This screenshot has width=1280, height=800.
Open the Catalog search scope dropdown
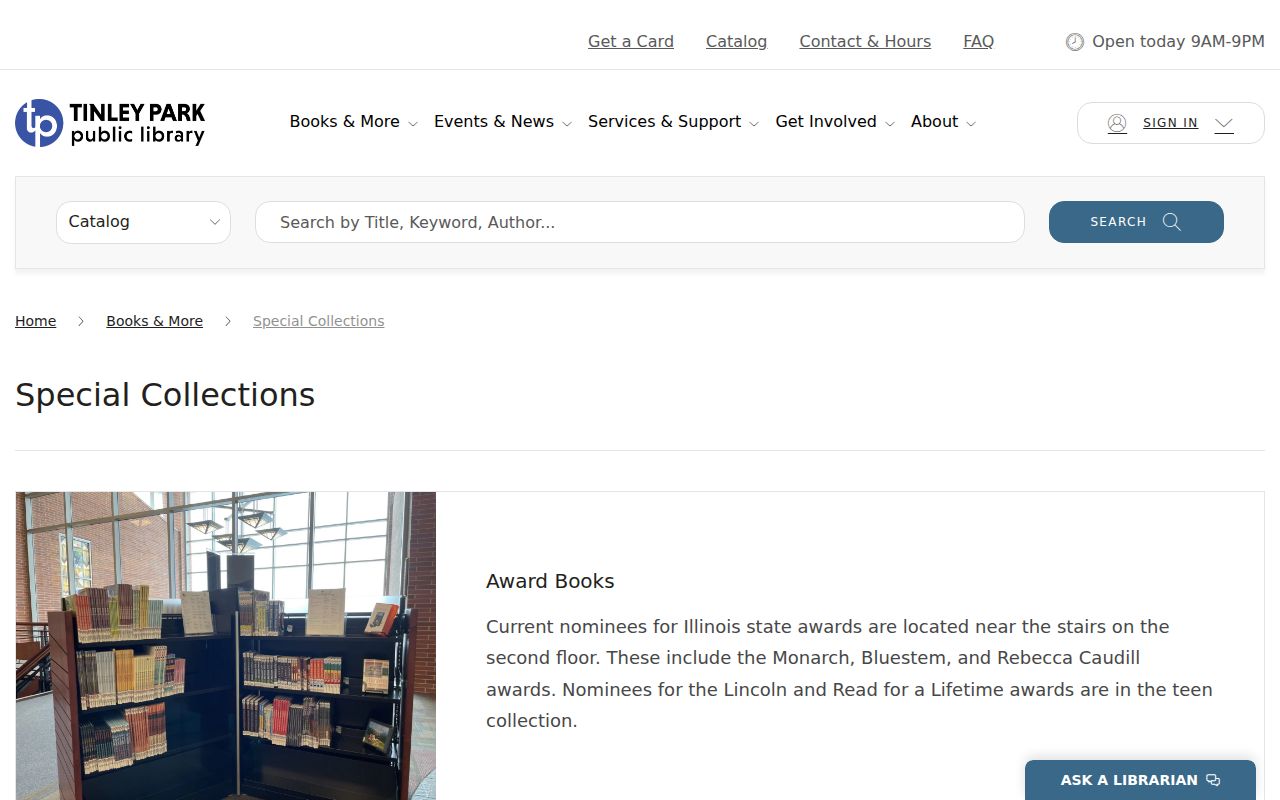[x=143, y=222]
